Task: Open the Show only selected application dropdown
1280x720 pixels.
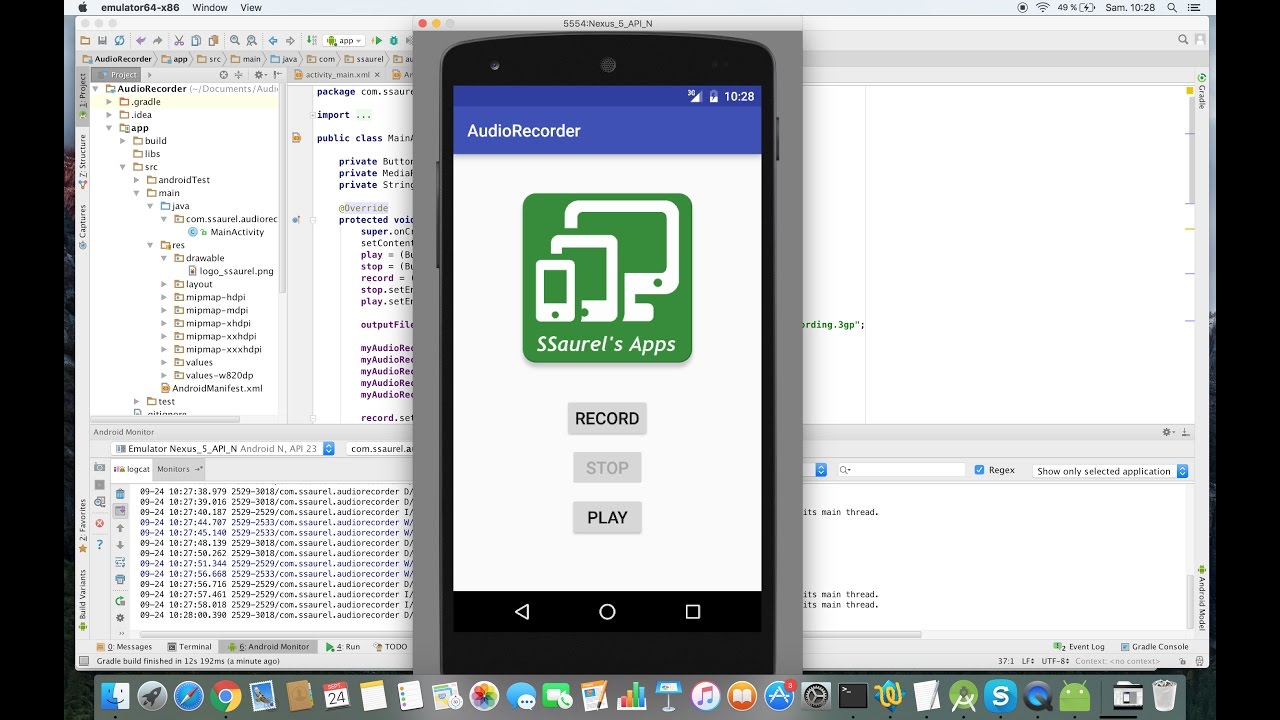Action: tap(1110, 471)
